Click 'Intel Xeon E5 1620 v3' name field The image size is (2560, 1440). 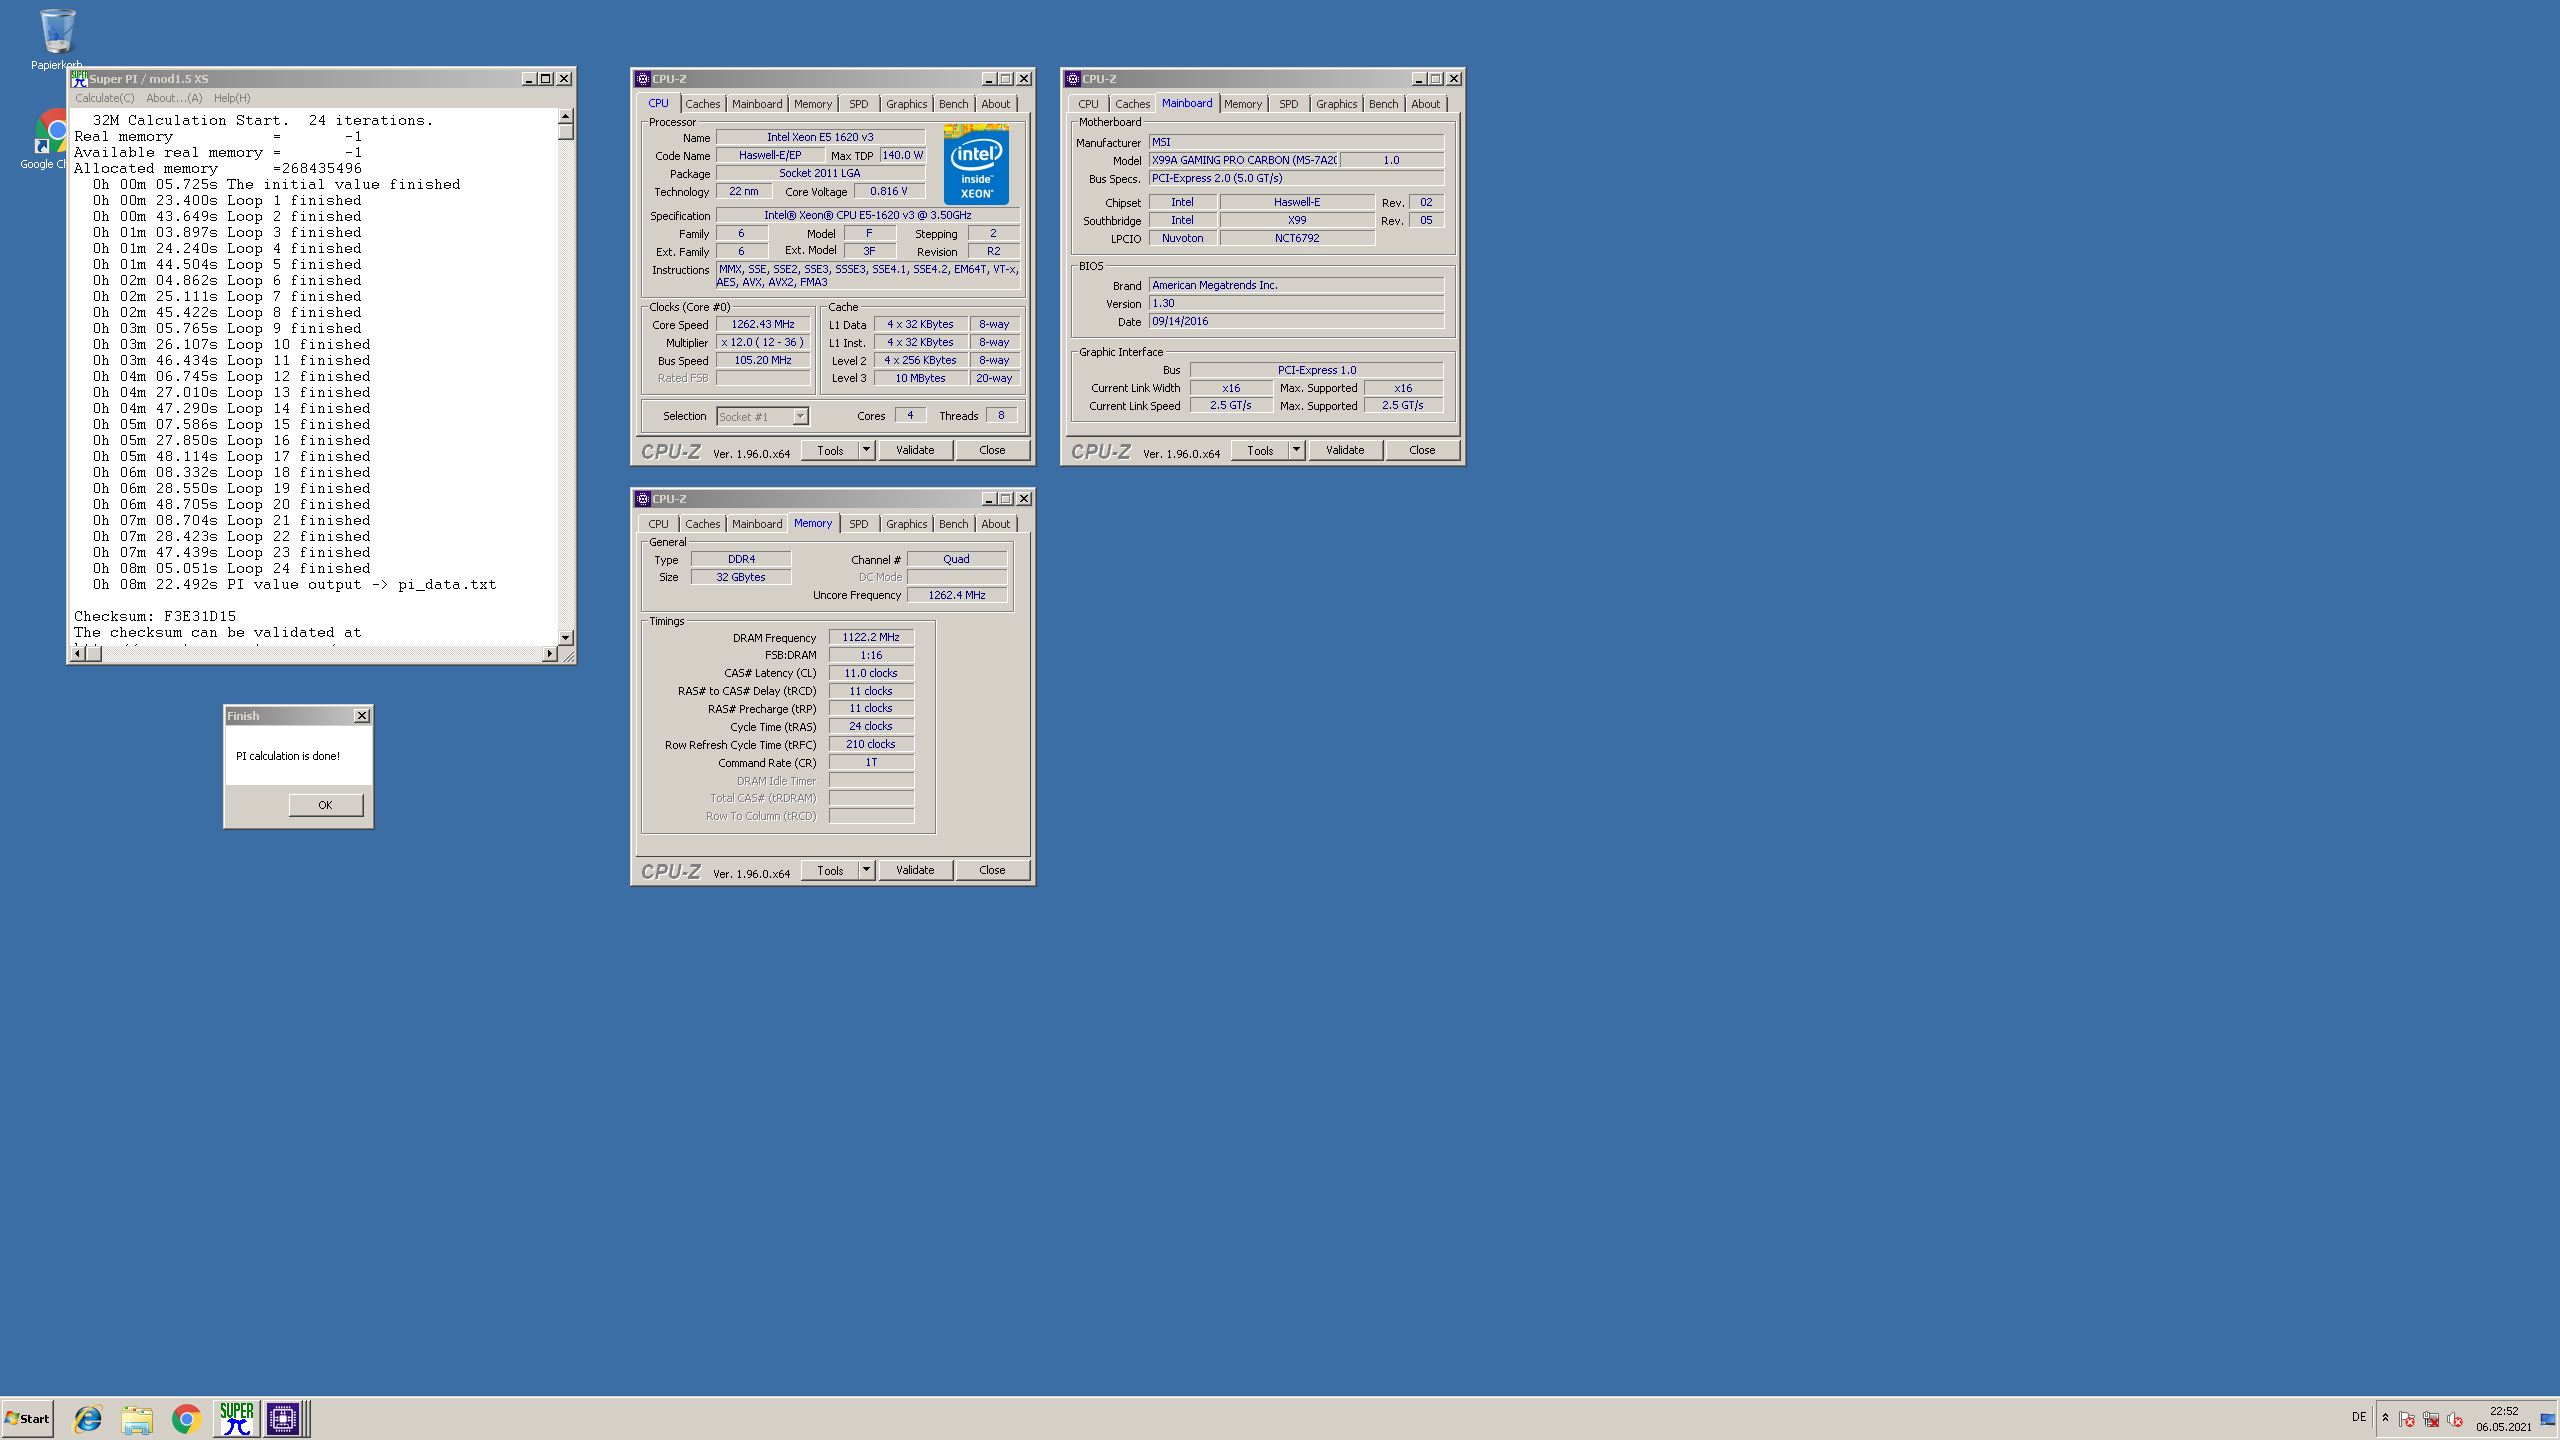820,137
